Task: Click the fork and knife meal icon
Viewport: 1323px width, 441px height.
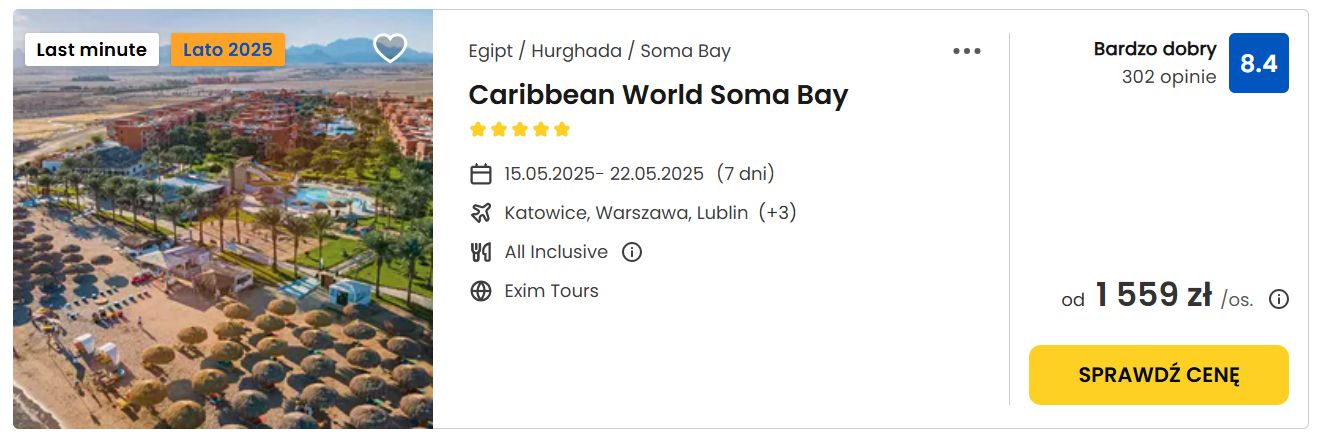Action: [x=481, y=252]
